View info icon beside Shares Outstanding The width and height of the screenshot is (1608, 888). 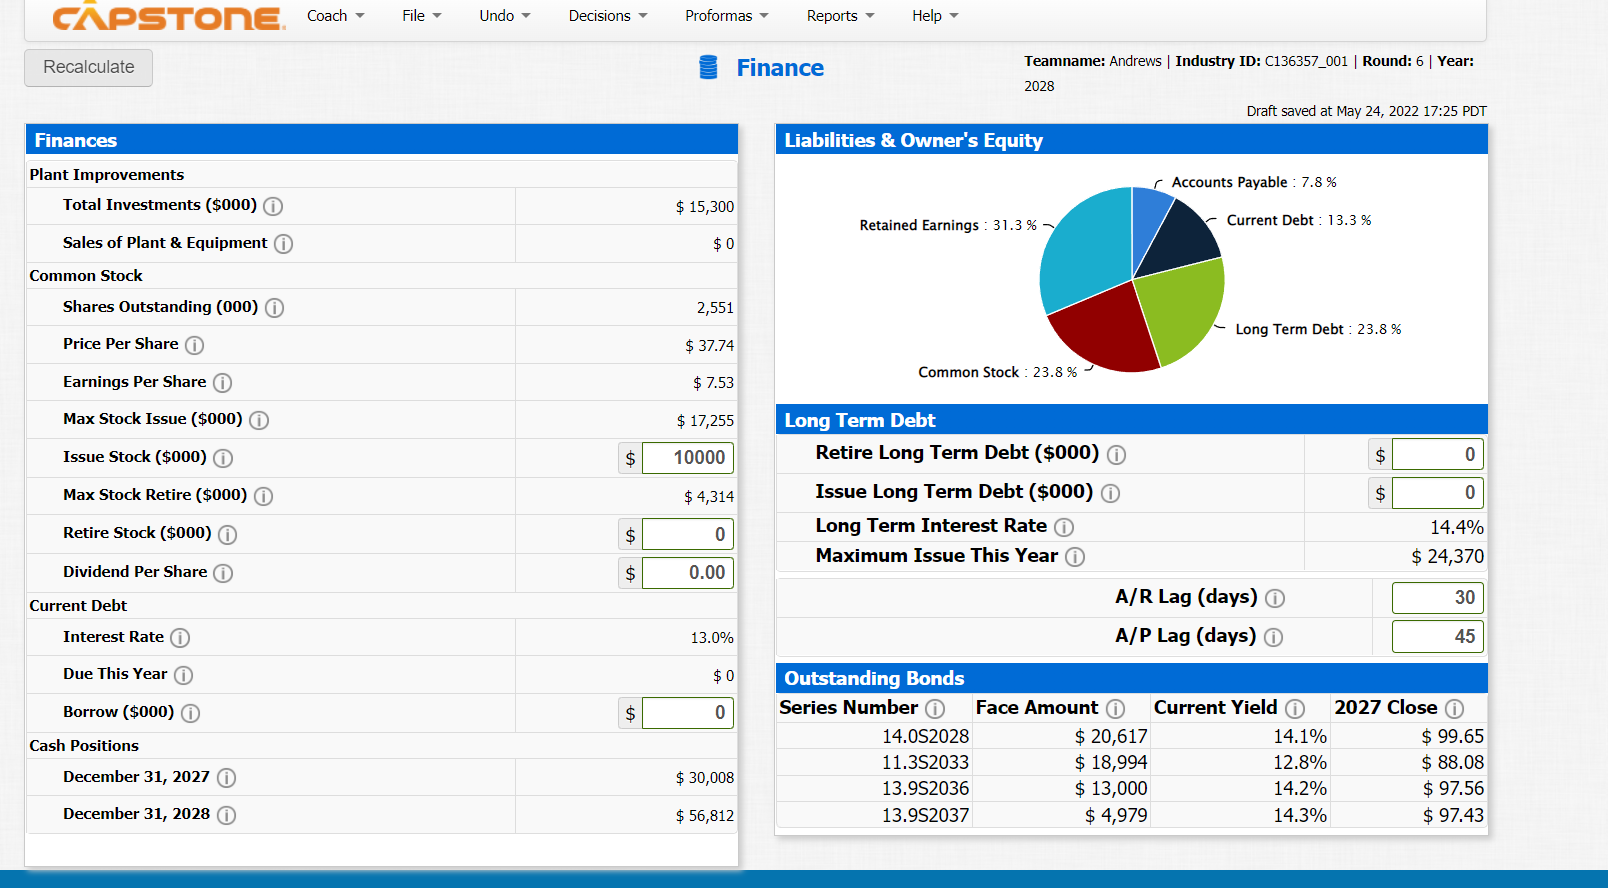coord(275,308)
